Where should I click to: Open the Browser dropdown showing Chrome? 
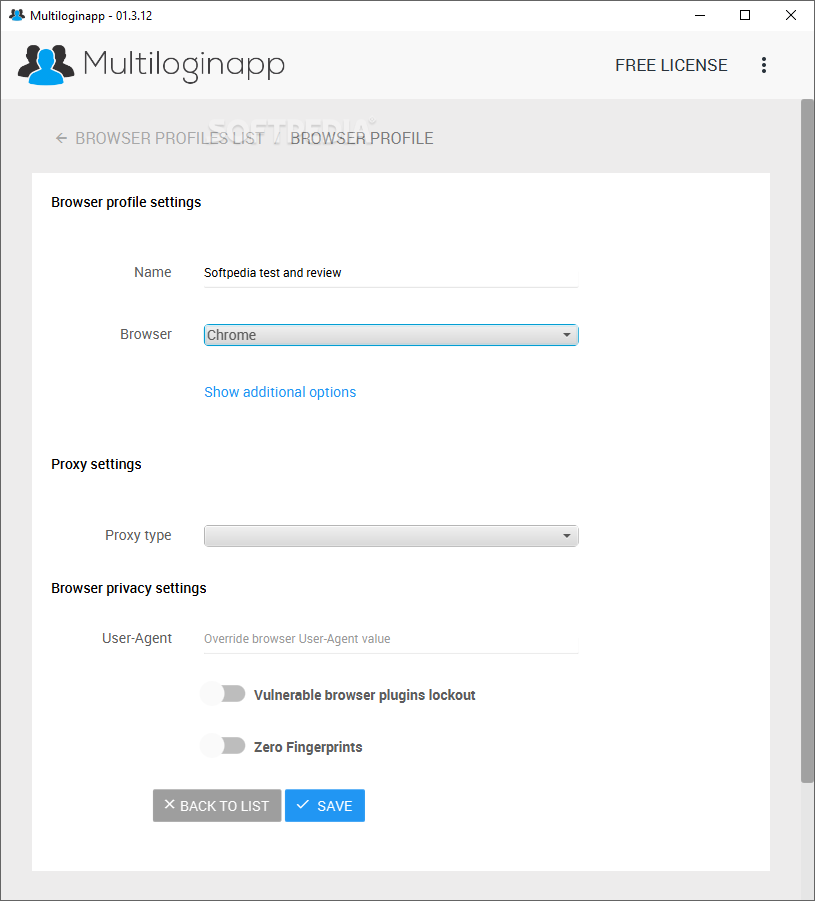pos(391,335)
